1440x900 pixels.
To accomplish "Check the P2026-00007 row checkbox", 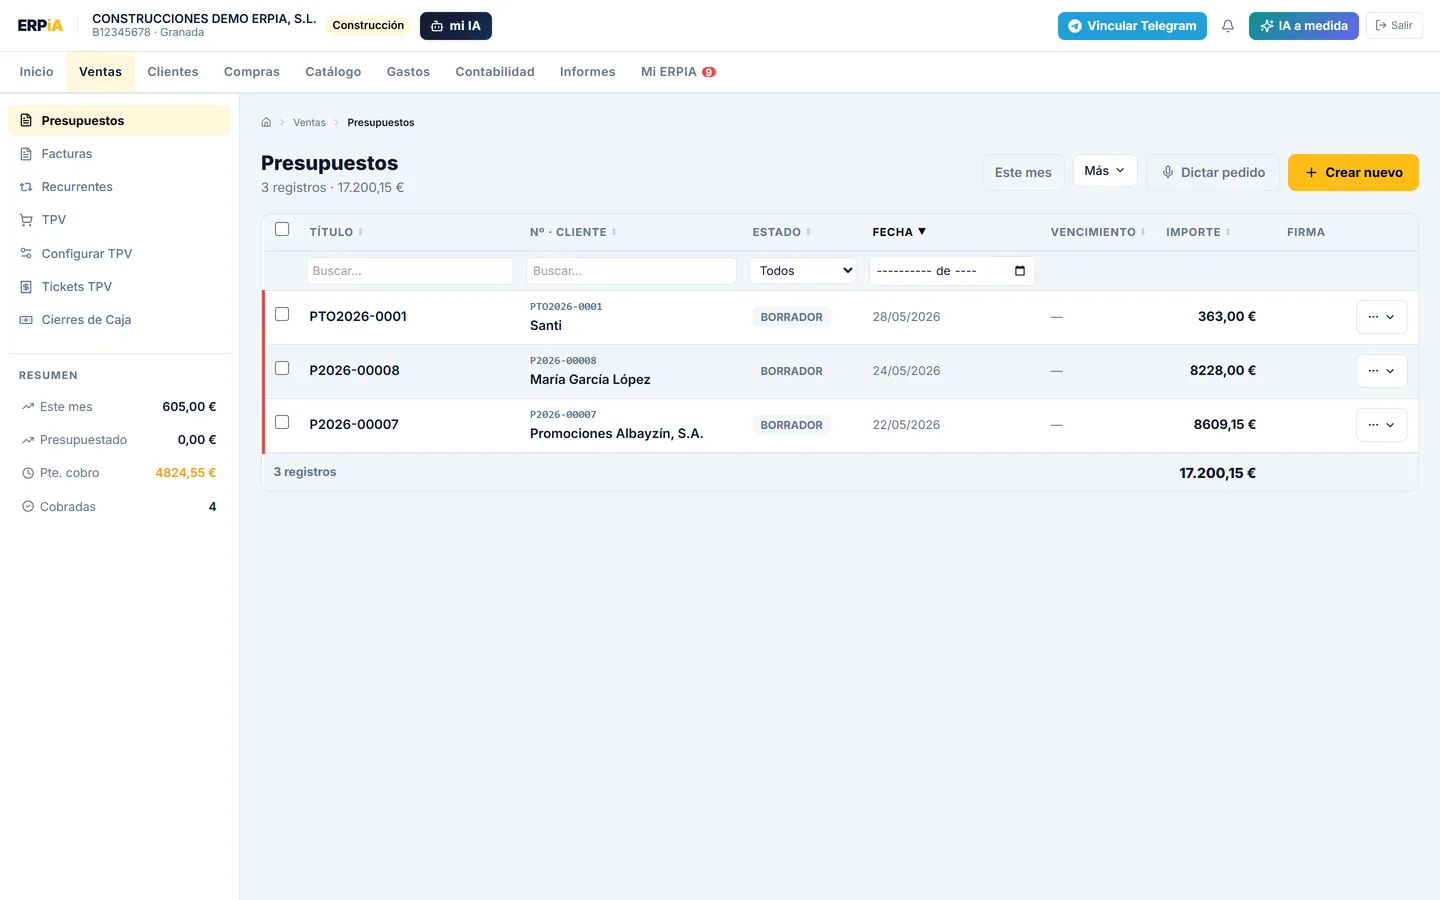I will click(x=282, y=422).
